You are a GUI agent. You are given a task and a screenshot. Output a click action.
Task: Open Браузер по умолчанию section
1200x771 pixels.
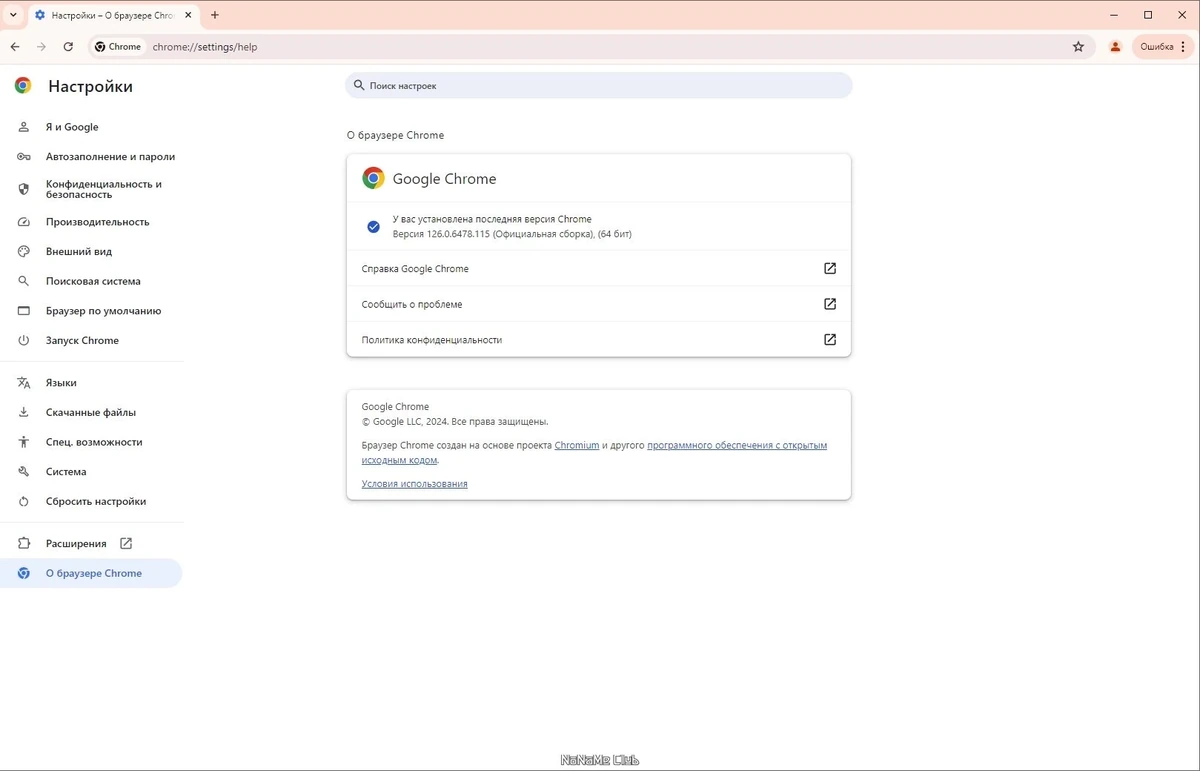[x=91, y=311]
